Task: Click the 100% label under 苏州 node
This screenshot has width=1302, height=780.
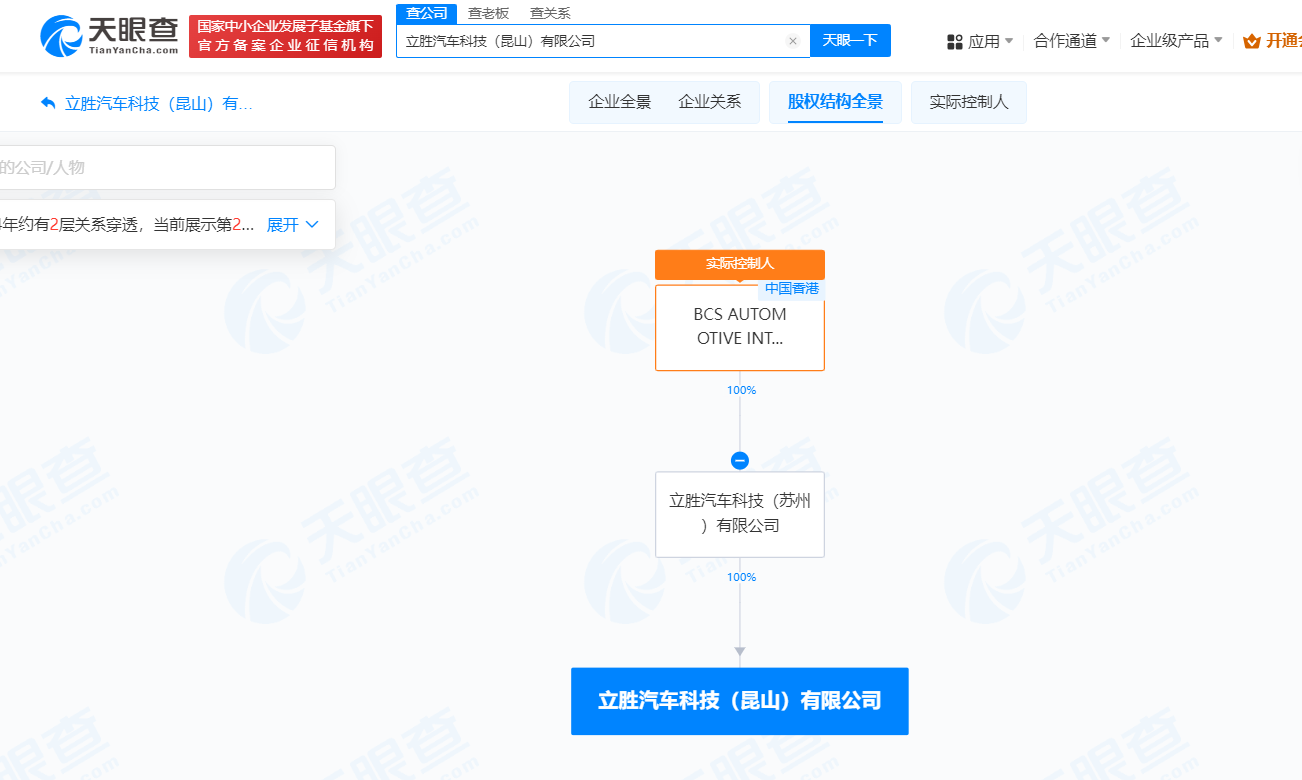Action: coord(741,577)
